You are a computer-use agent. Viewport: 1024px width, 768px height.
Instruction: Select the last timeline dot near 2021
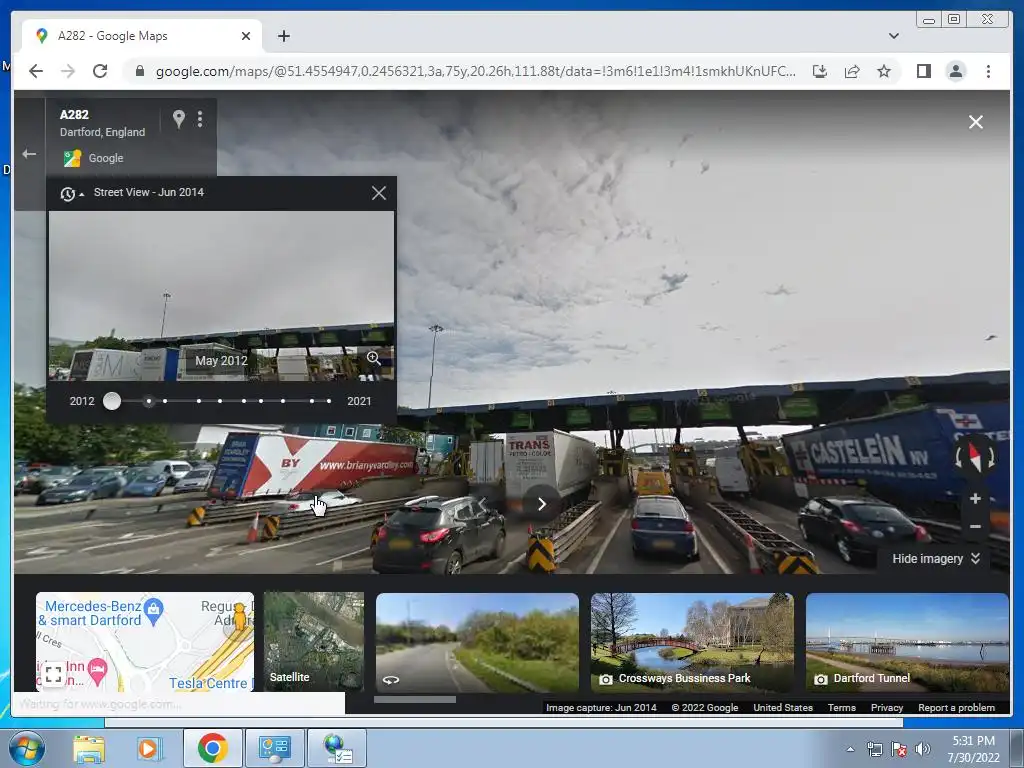point(328,401)
